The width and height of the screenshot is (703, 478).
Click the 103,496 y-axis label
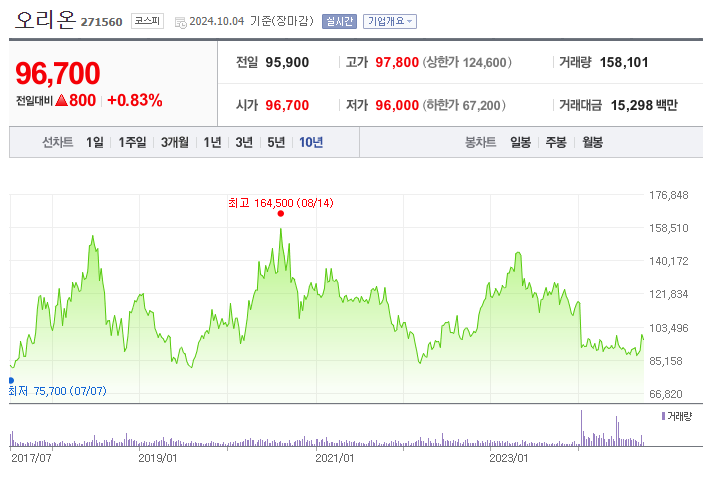coord(668,328)
